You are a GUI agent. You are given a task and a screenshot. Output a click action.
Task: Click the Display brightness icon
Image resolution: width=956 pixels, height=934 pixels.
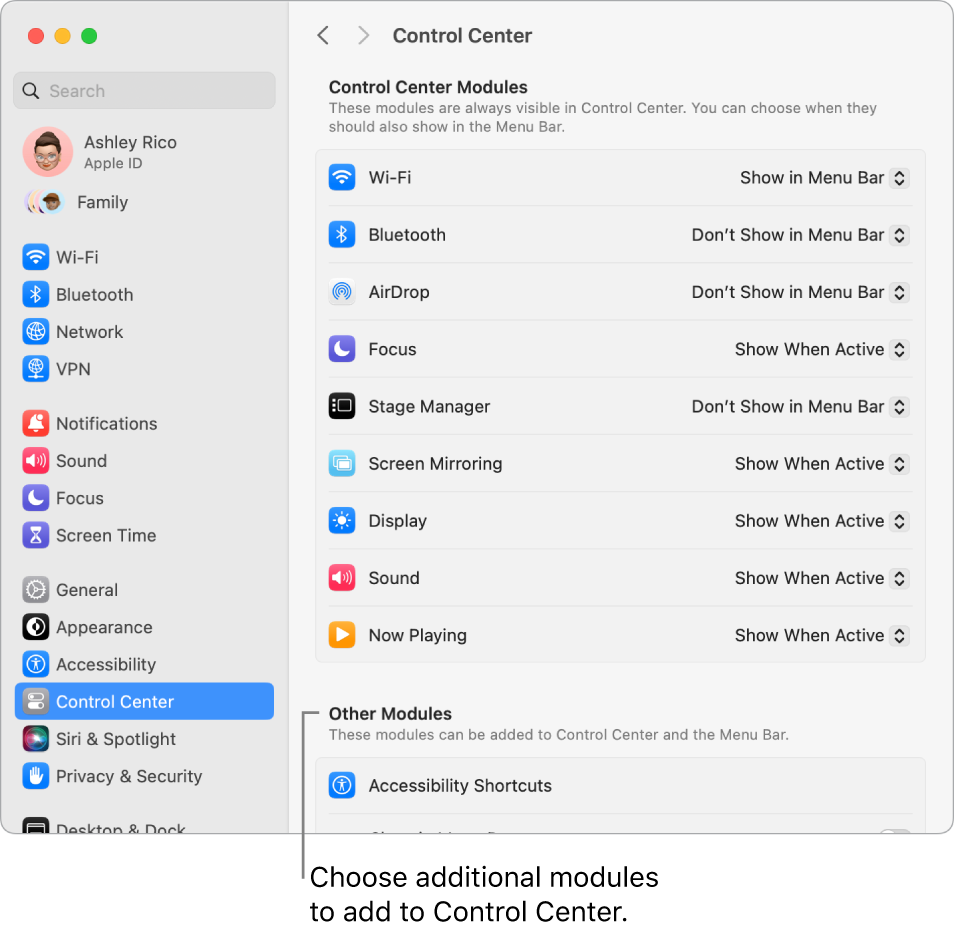[x=341, y=520]
